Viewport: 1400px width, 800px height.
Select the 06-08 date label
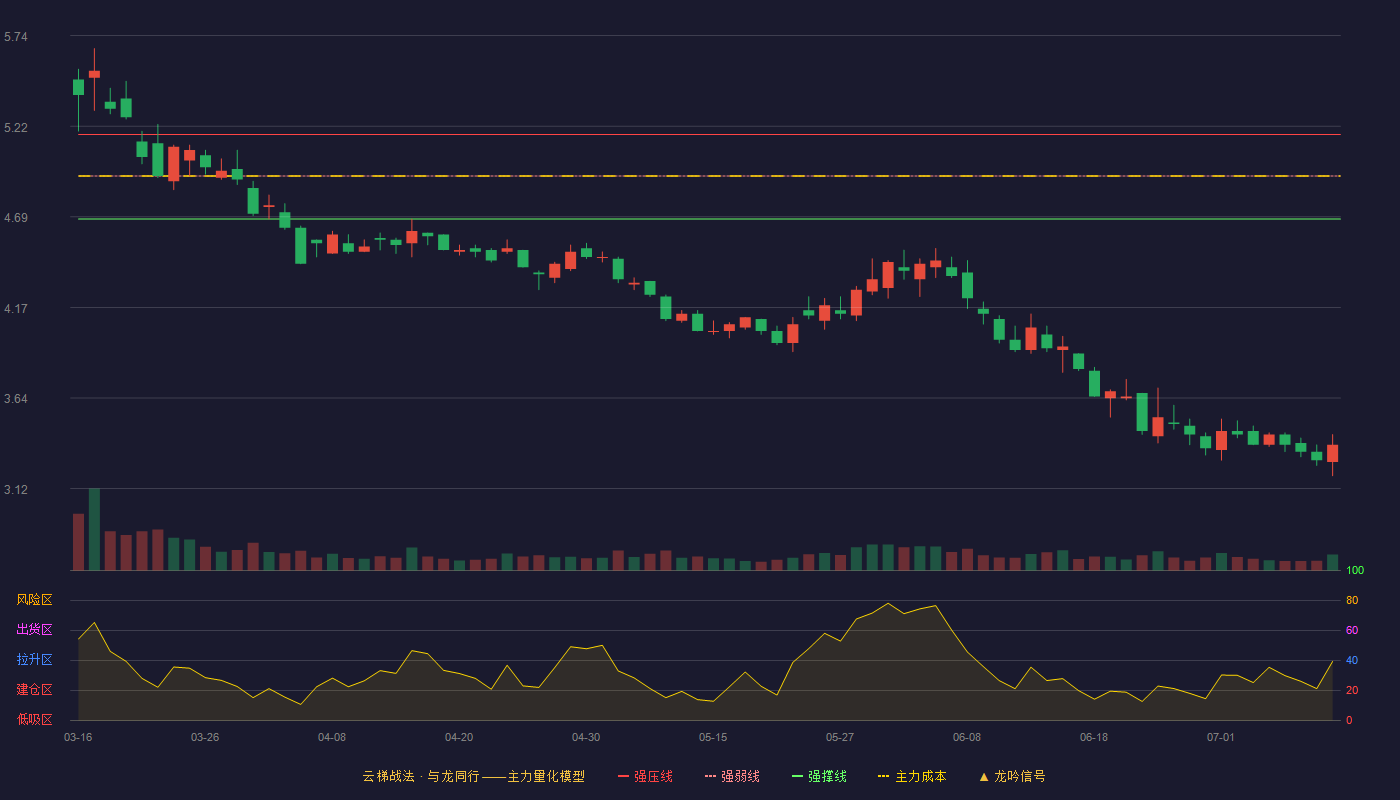[x=967, y=737]
